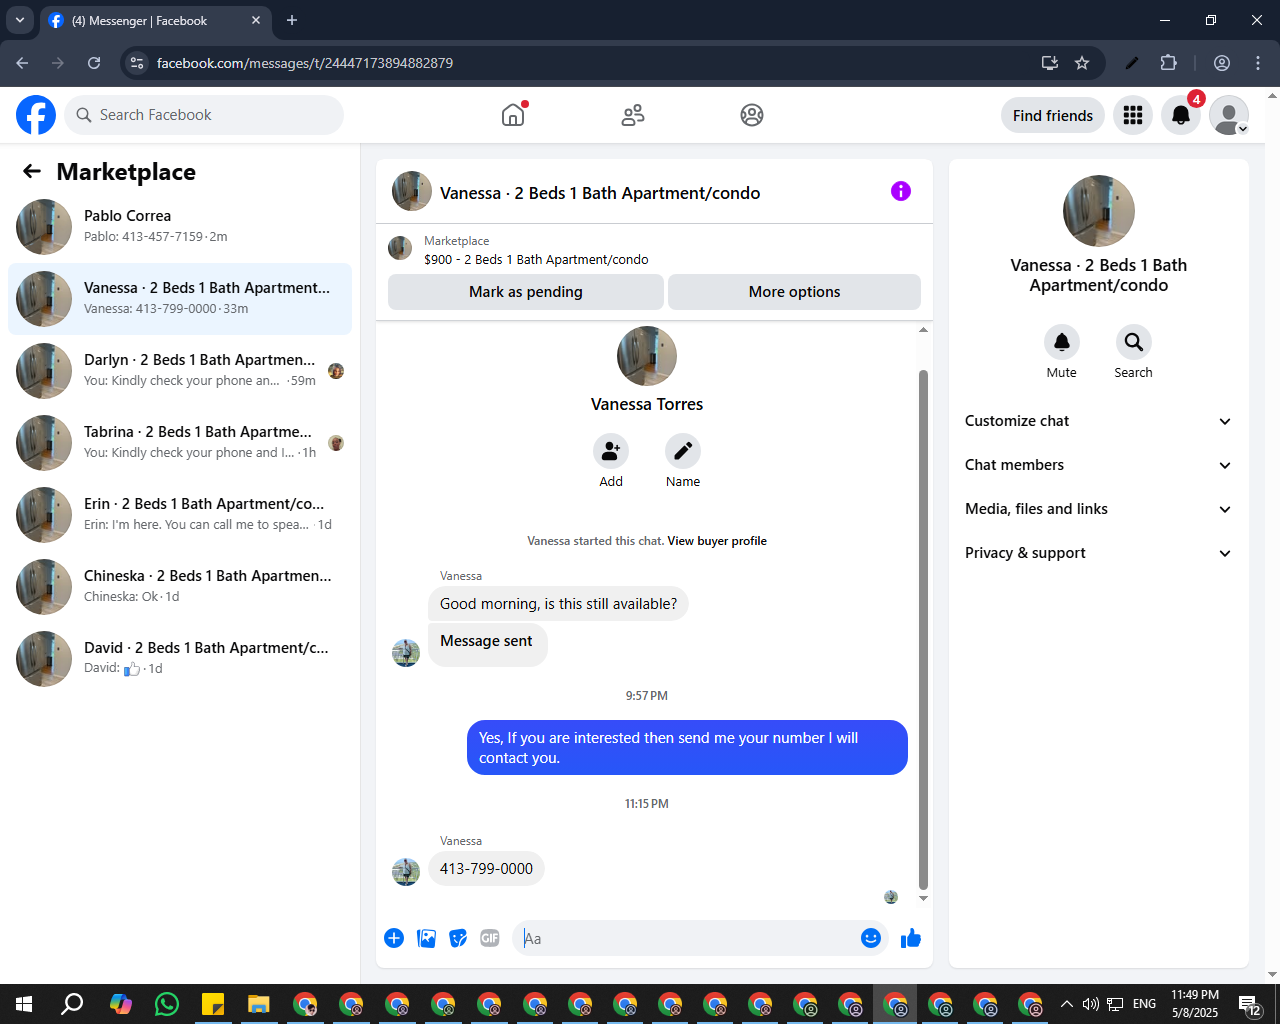Open Erin 2 Beds conversation

pyautogui.click(x=180, y=515)
